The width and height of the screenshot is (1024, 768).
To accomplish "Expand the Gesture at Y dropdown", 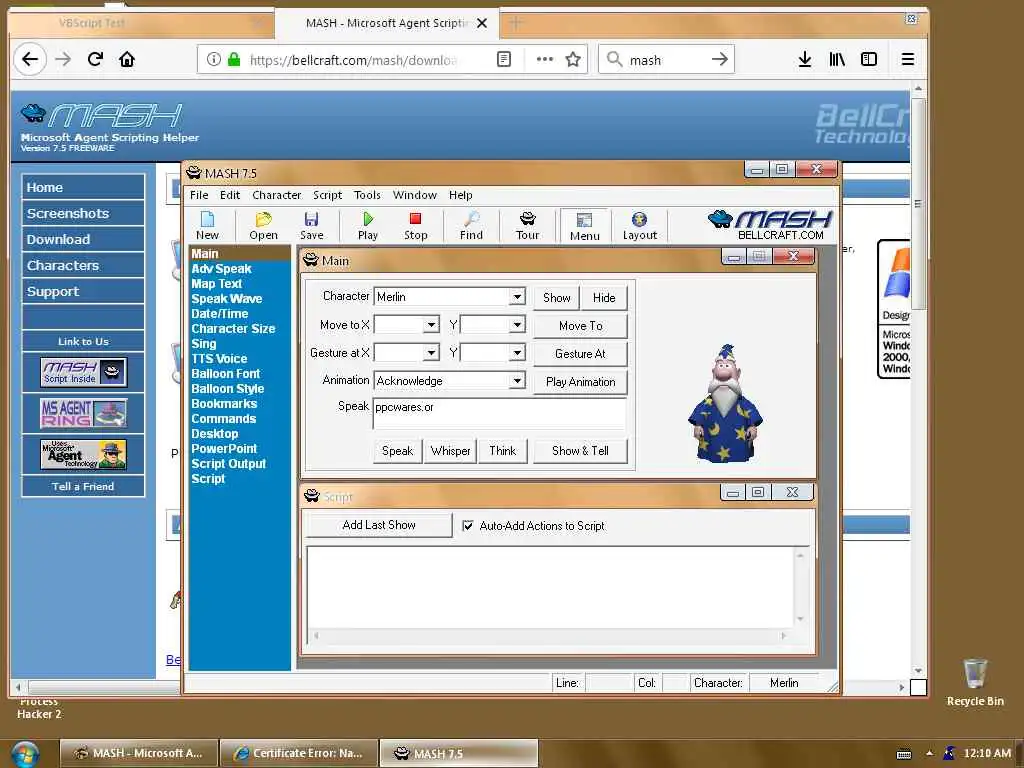I will 517,353.
